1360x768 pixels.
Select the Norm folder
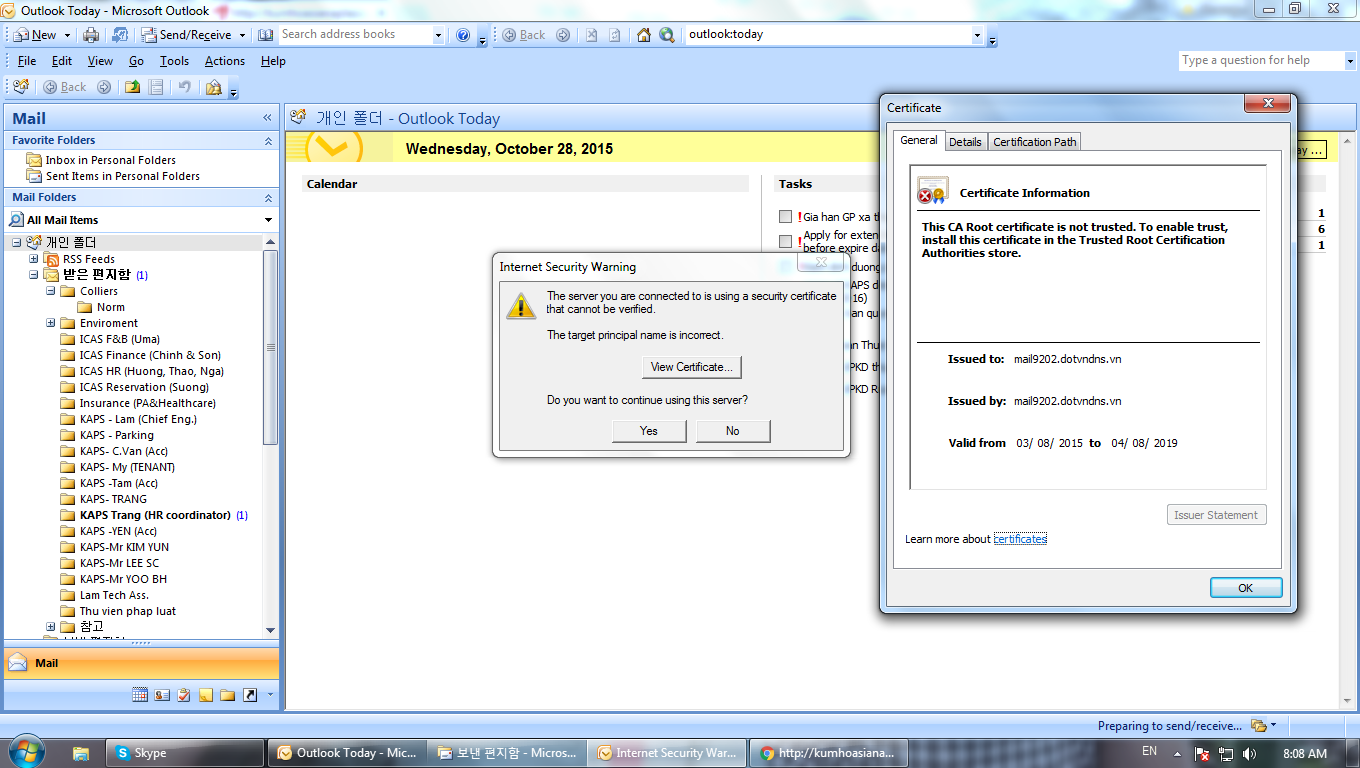[x=111, y=307]
